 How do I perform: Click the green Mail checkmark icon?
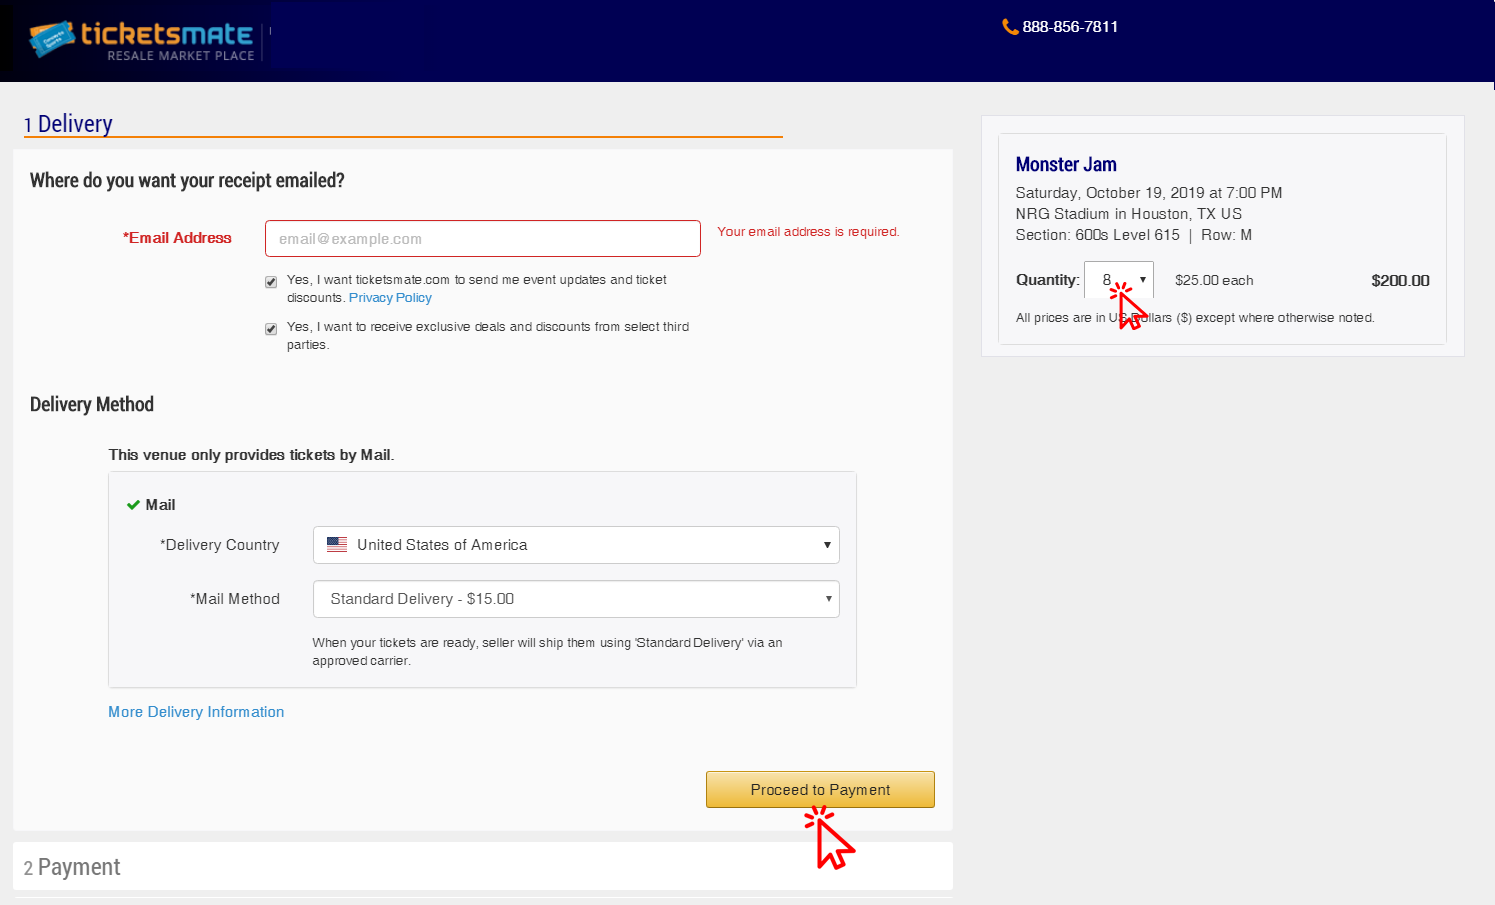click(133, 505)
